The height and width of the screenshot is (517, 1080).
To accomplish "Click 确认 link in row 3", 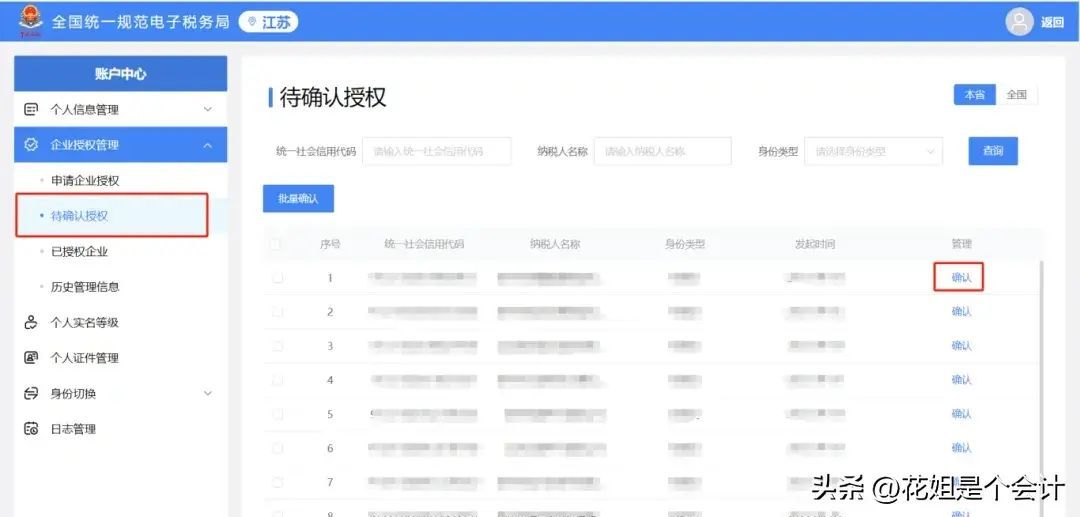I will tap(962, 346).
